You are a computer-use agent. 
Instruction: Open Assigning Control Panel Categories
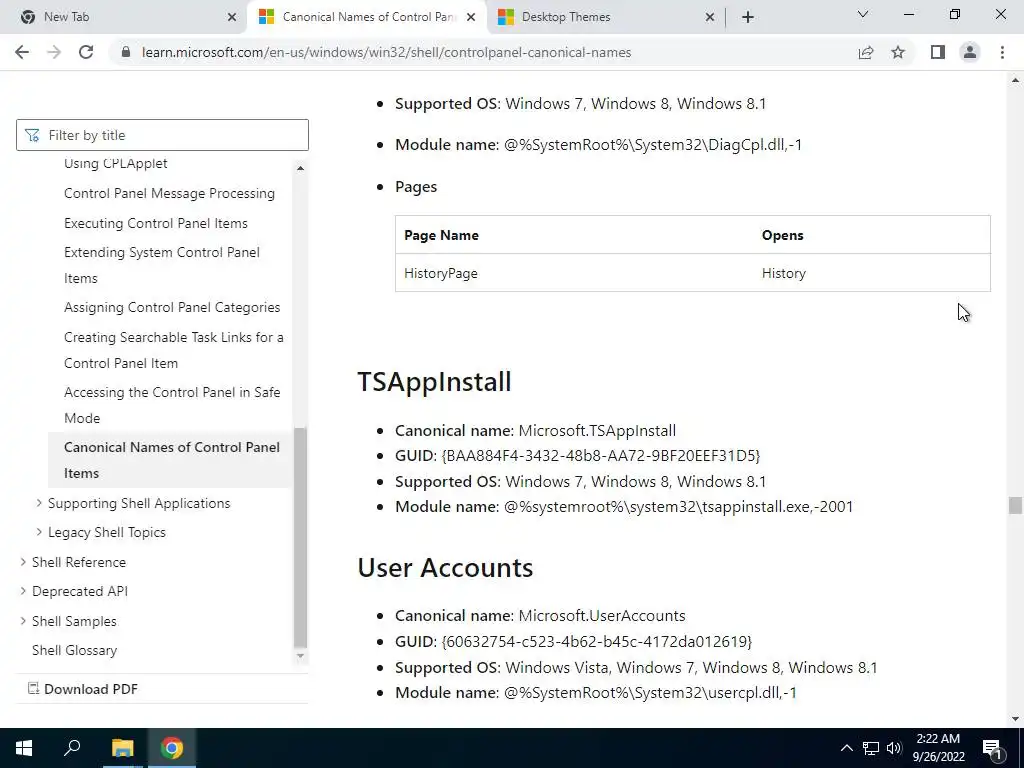[x=172, y=308]
